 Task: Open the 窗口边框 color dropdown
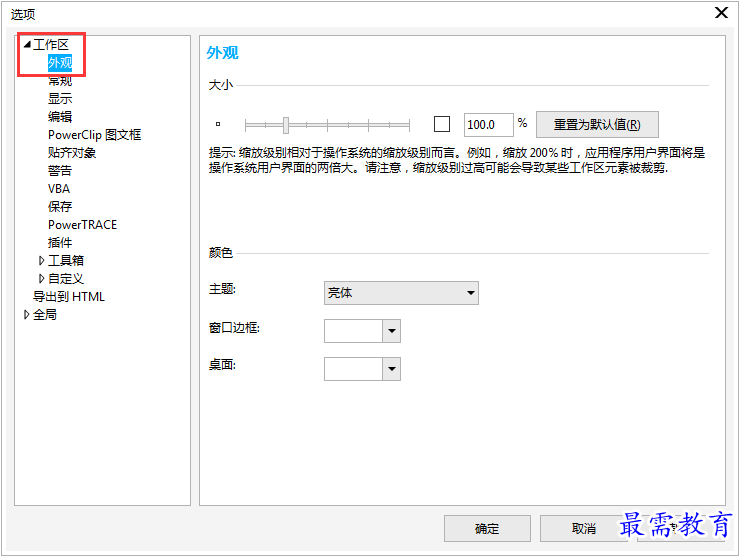click(392, 331)
